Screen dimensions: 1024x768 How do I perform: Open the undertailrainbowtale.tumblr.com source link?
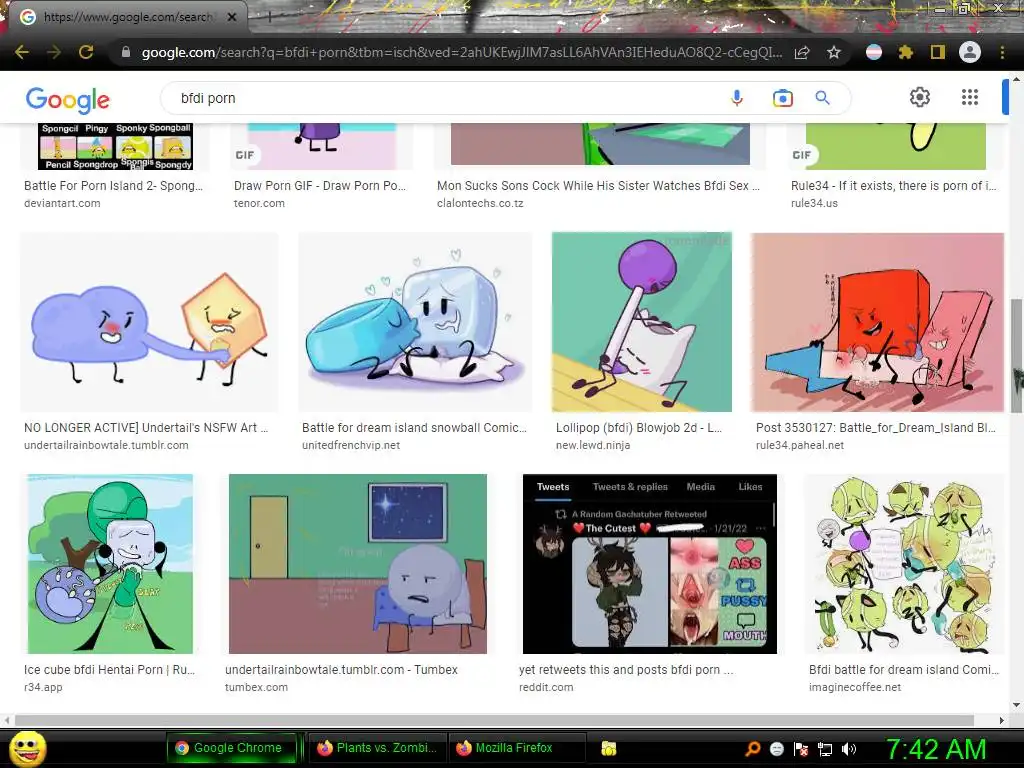coord(106,445)
